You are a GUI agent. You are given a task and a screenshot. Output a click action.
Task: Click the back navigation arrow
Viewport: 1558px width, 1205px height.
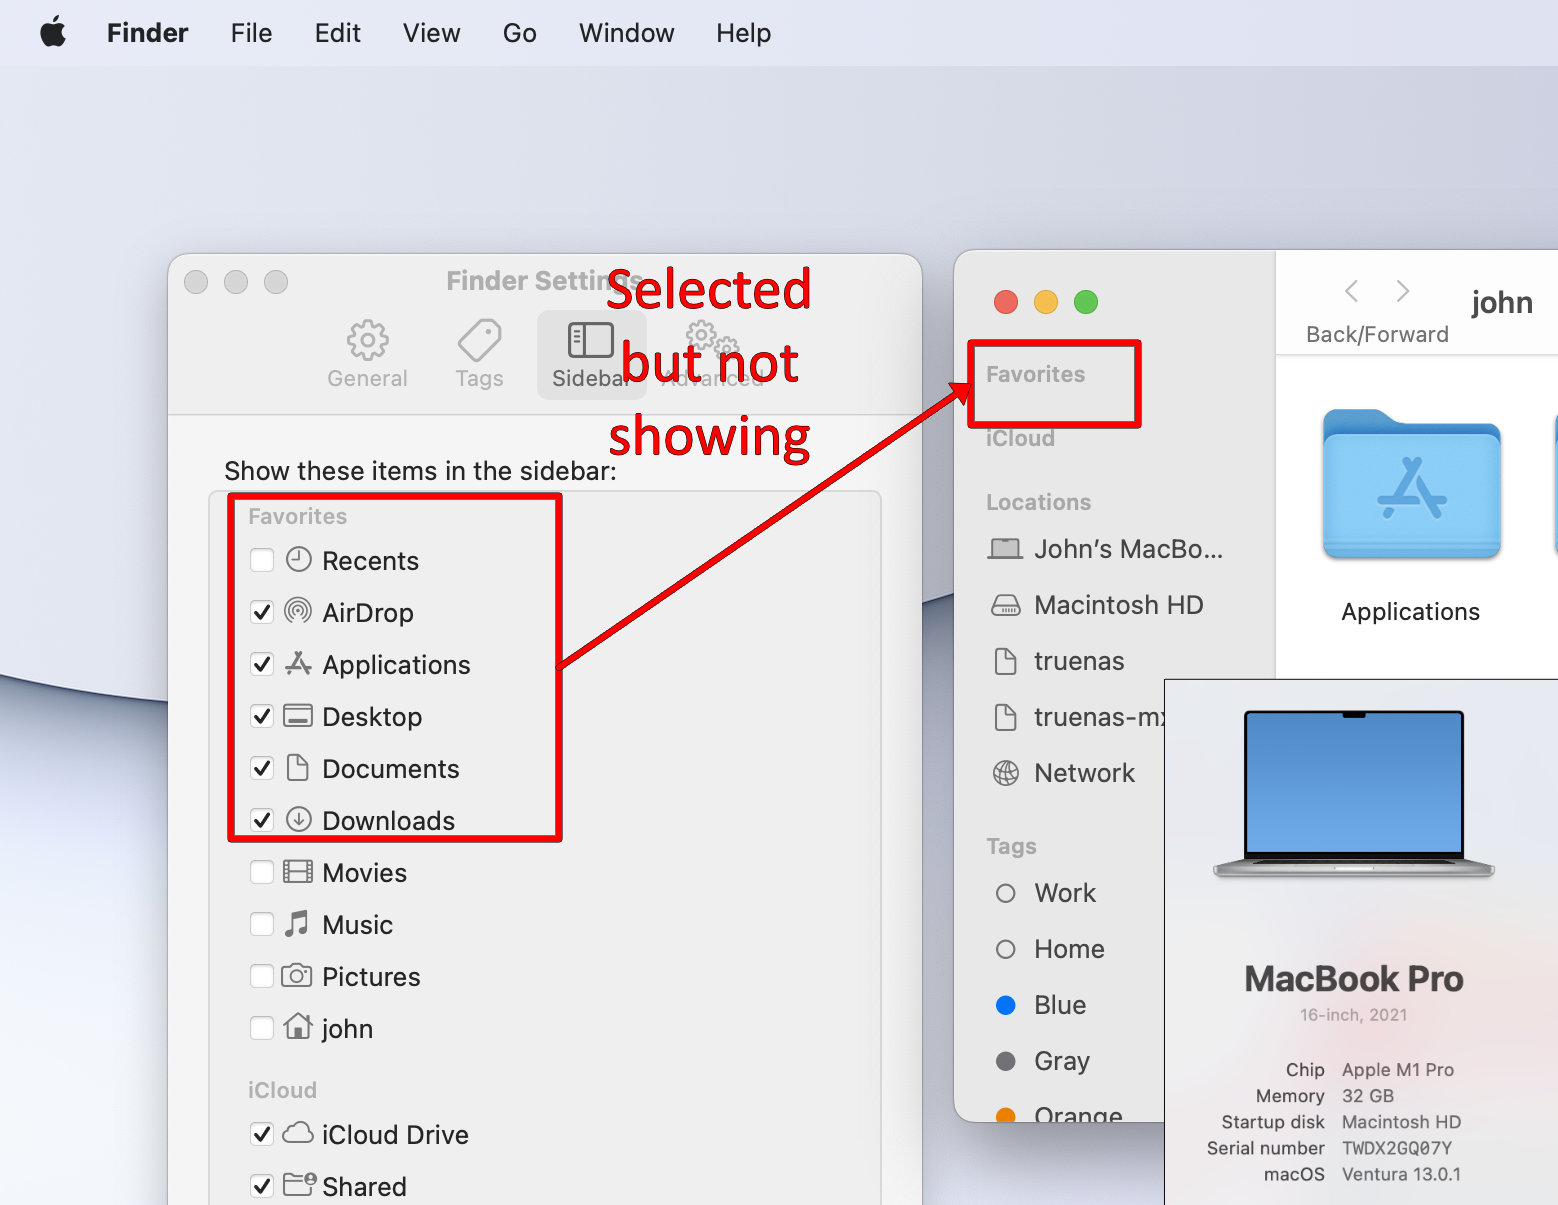(x=1350, y=291)
